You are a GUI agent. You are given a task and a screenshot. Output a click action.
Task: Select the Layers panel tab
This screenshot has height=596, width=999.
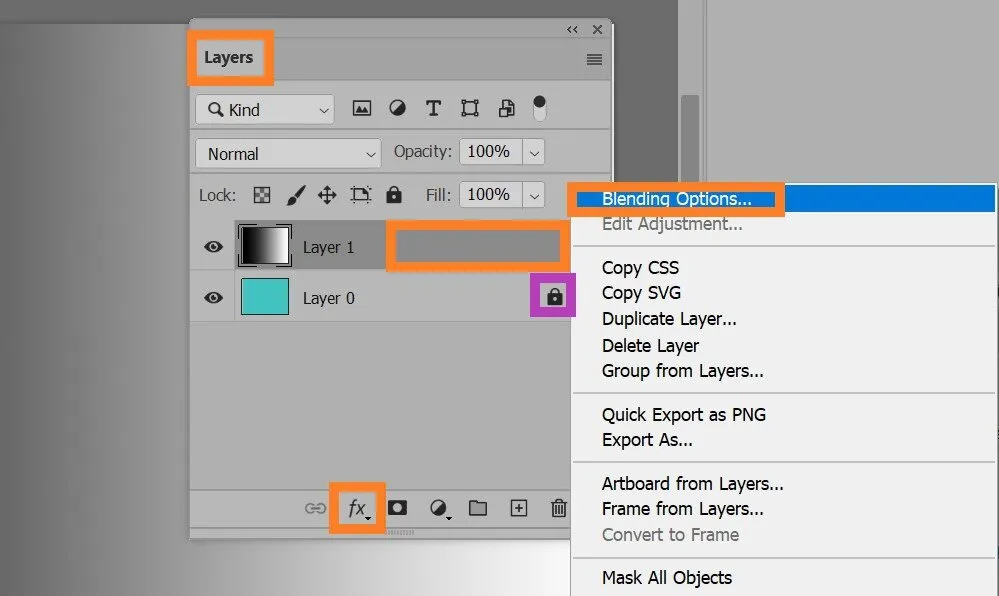(x=229, y=57)
